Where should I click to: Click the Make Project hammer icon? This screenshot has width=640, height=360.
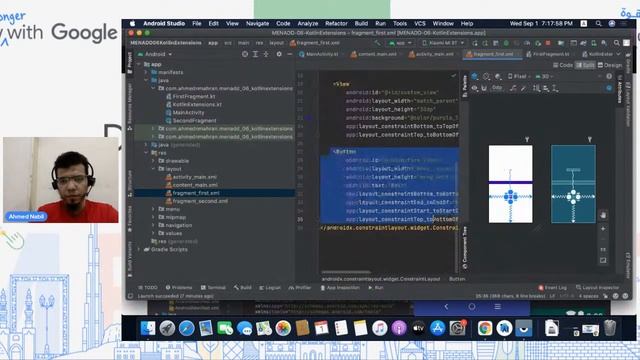click(377, 42)
